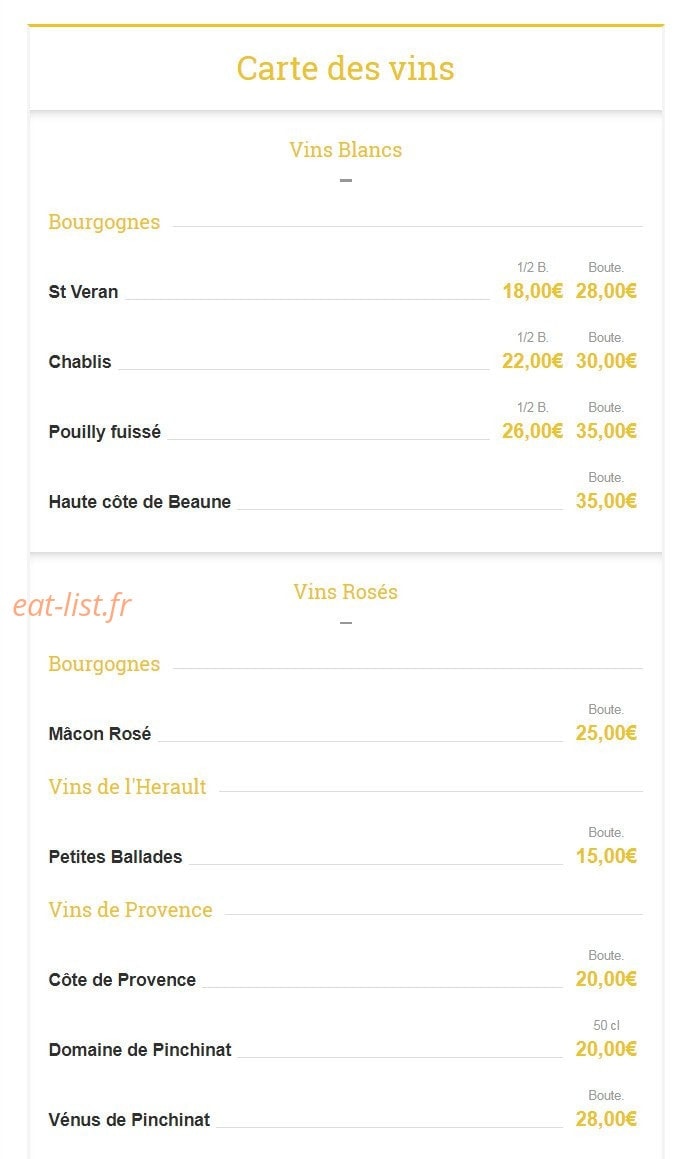696x1159 pixels.
Task: Click the Pouilly fuissé item
Action: coord(104,432)
